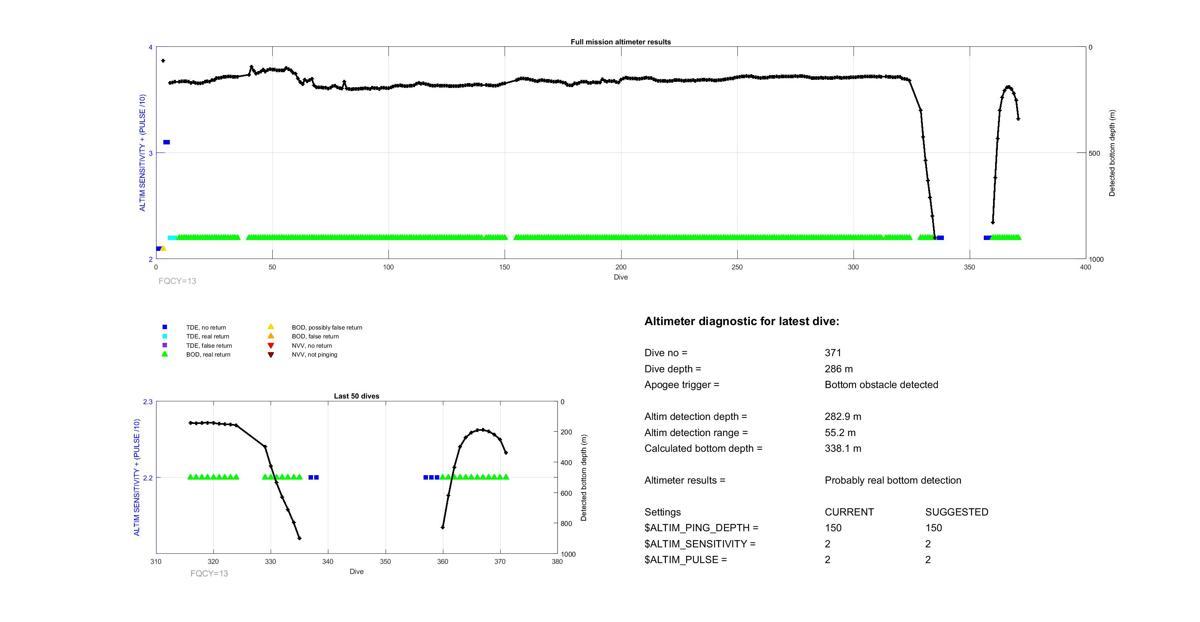Click the '$ALTIM_PULSE =' setting name

pos(685,560)
